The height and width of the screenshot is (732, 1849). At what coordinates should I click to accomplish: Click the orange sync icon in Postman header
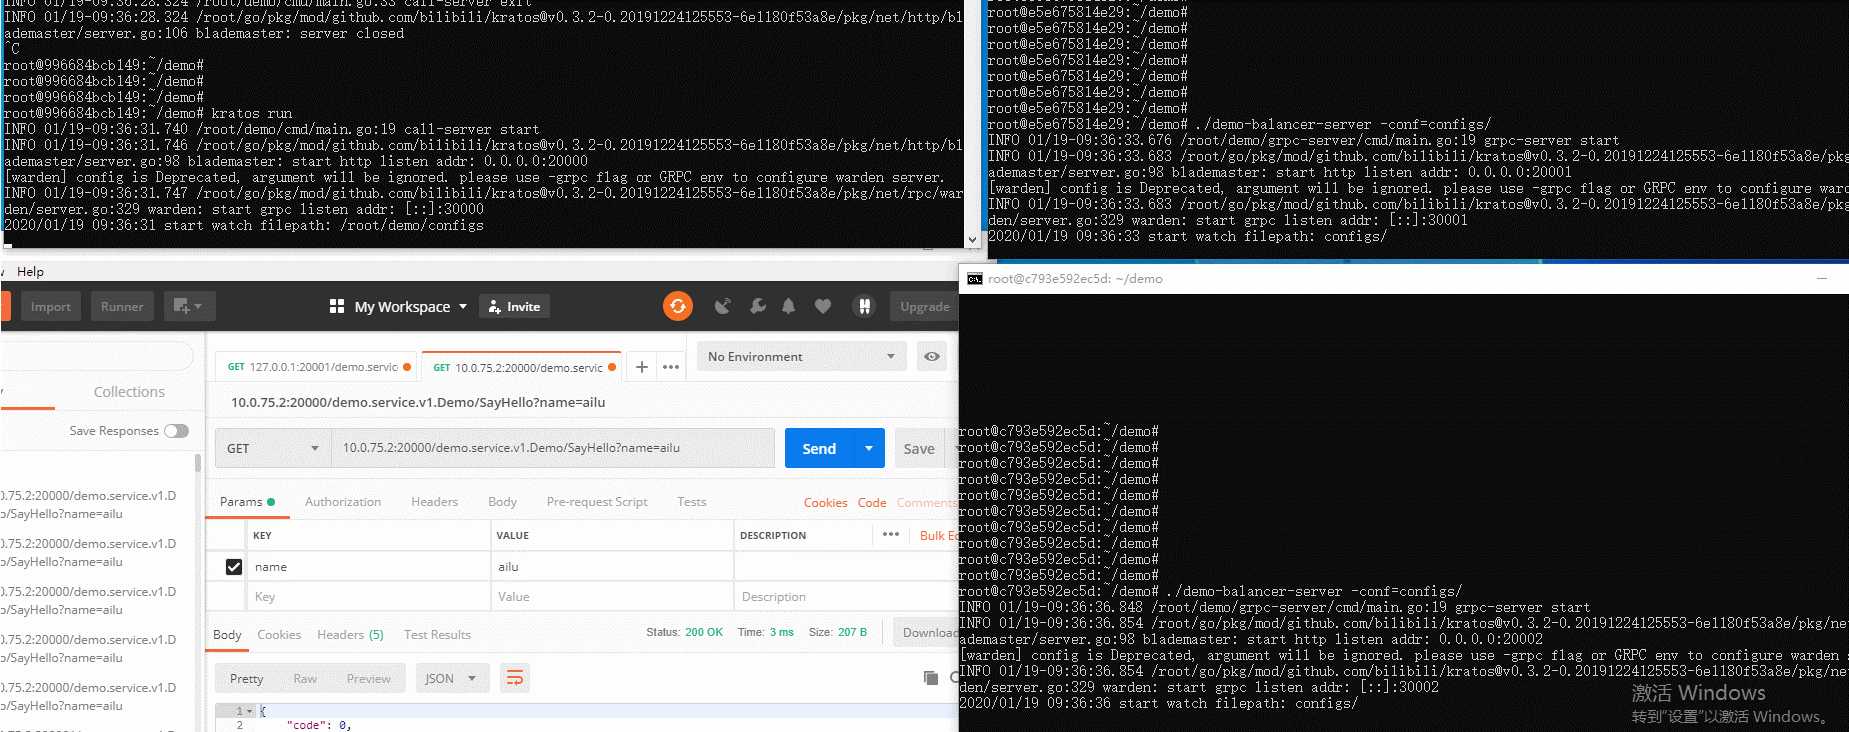pyautogui.click(x=678, y=306)
